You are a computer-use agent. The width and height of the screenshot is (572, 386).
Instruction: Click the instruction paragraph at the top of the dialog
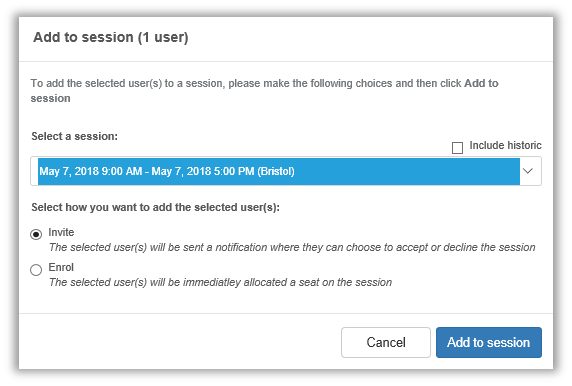pos(264,91)
